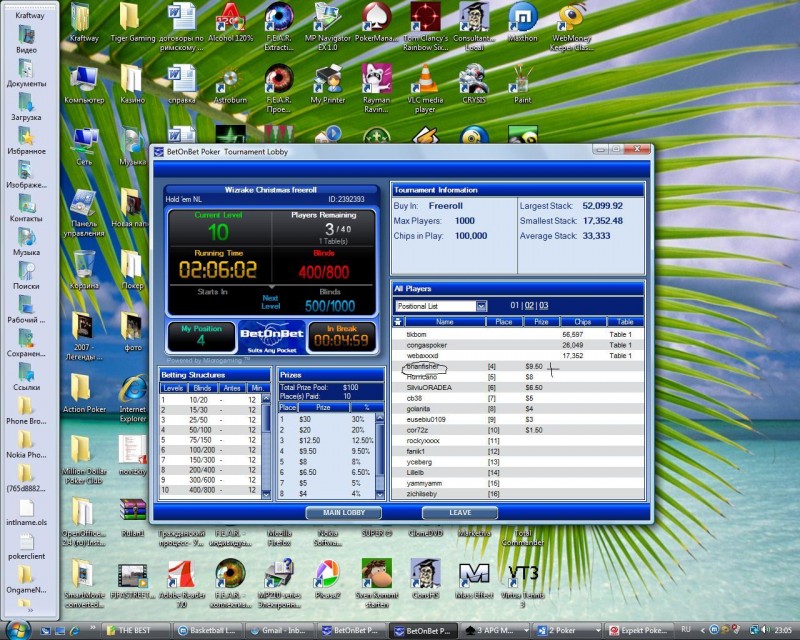
Task: Select player eusebiu0109 row
Action: point(518,419)
